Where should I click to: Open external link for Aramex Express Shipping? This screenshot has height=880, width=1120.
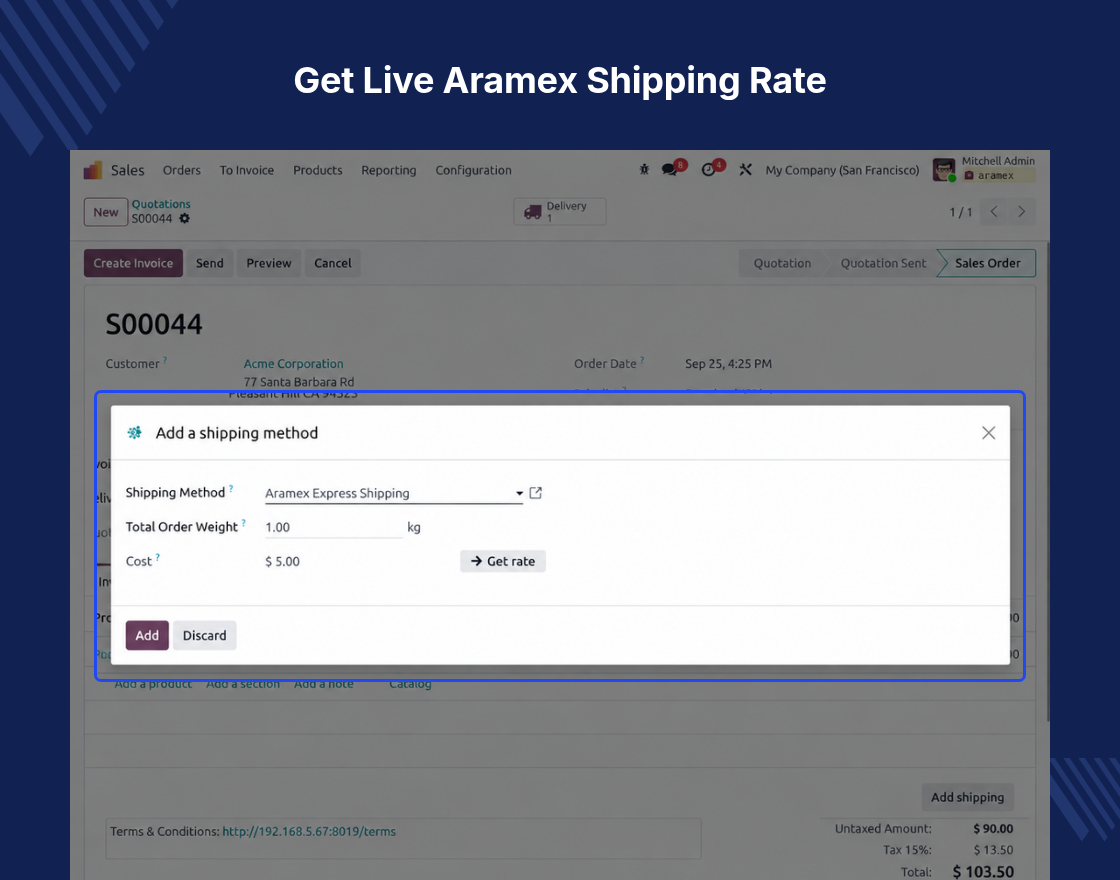536,493
